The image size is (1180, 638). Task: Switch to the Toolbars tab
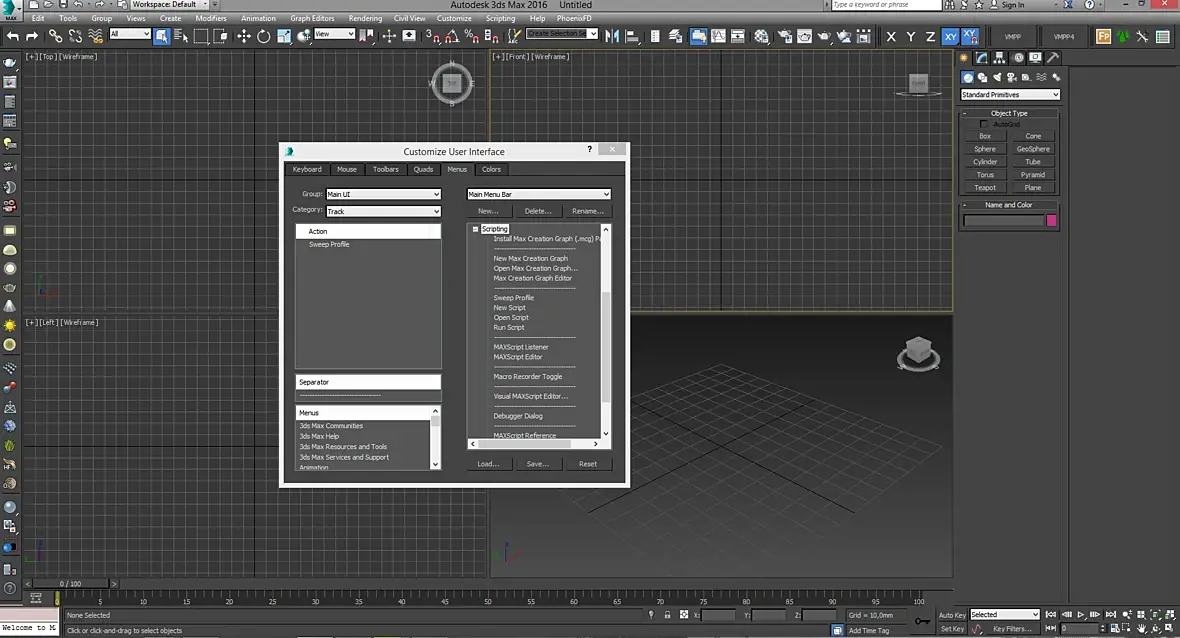(385, 169)
